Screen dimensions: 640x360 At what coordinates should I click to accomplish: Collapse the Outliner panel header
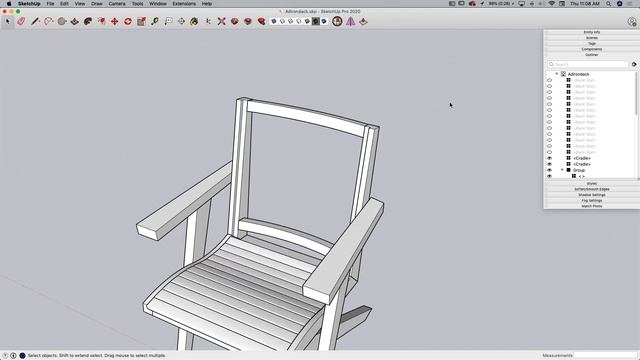pyautogui.click(x=591, y=55)
